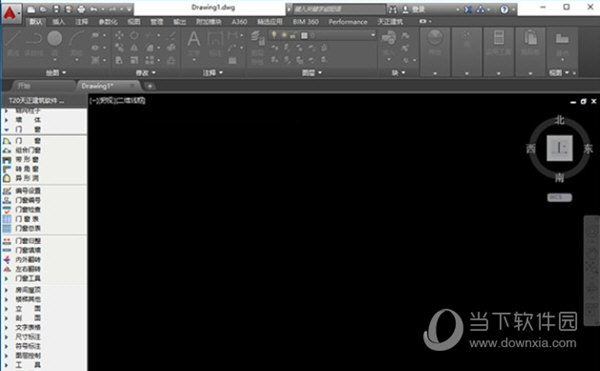Select the Mirror tool in the Modify panel
The width and height of the screenshot is (600, 371).
pyautogui.click(x=134, y=47)
